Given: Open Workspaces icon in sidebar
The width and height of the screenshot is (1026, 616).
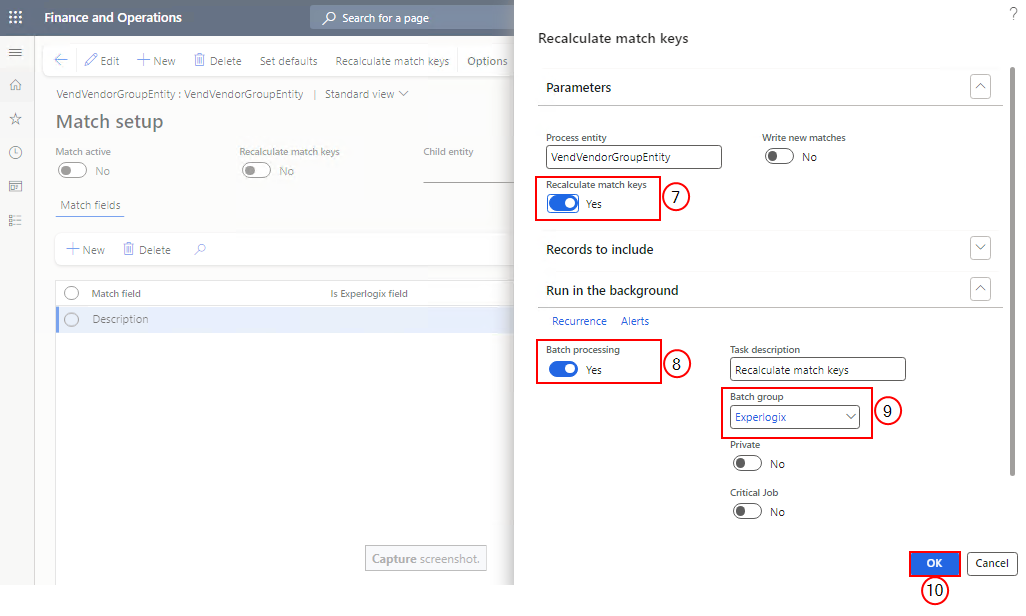Looking at the screenshot, I should (16, 187).
